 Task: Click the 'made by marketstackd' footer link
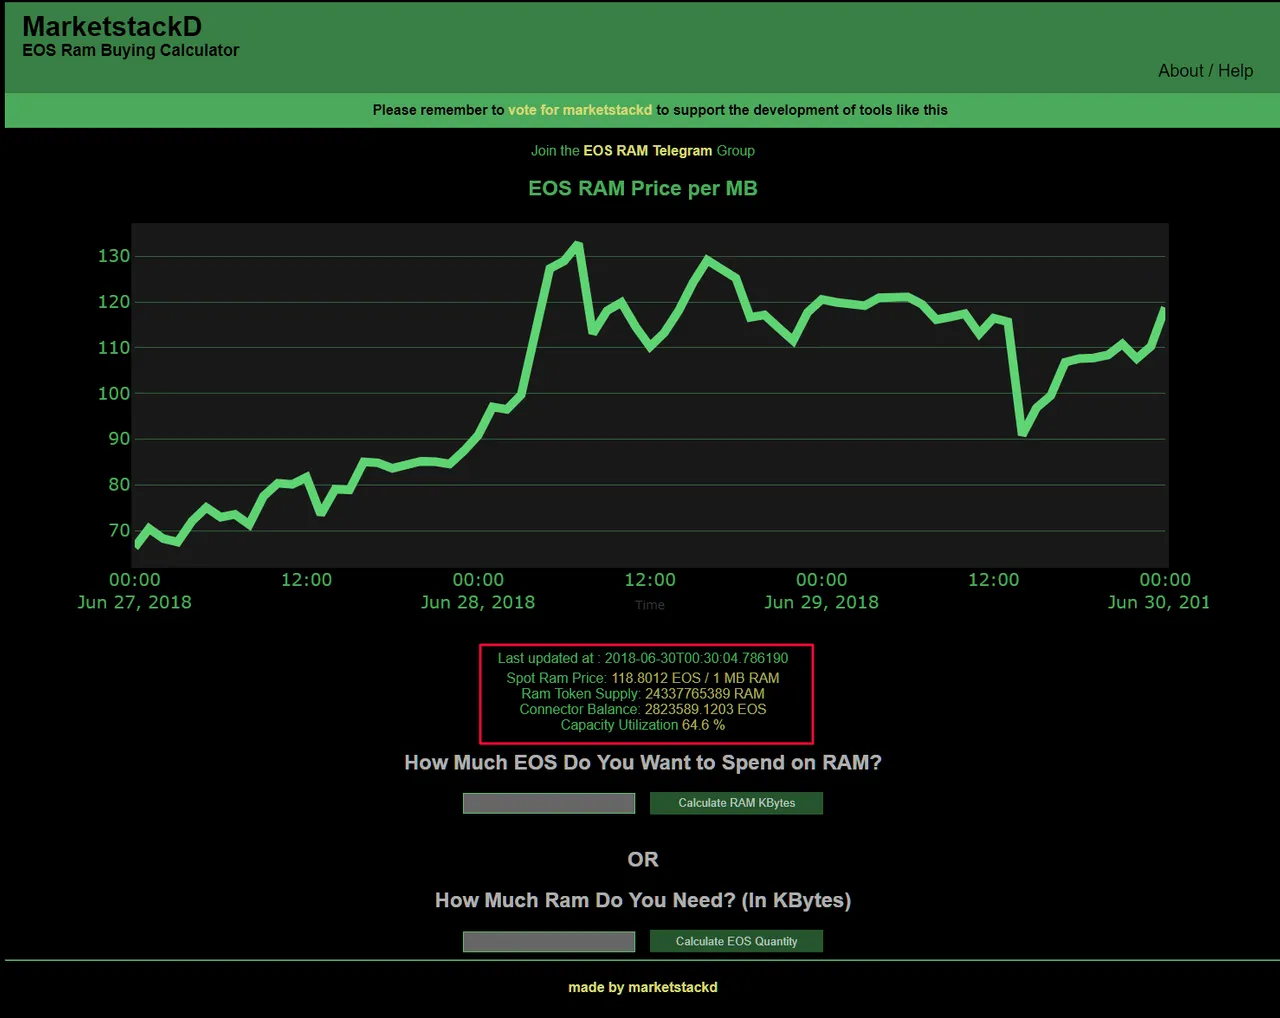pyautogui.click(x=643, y=987)
